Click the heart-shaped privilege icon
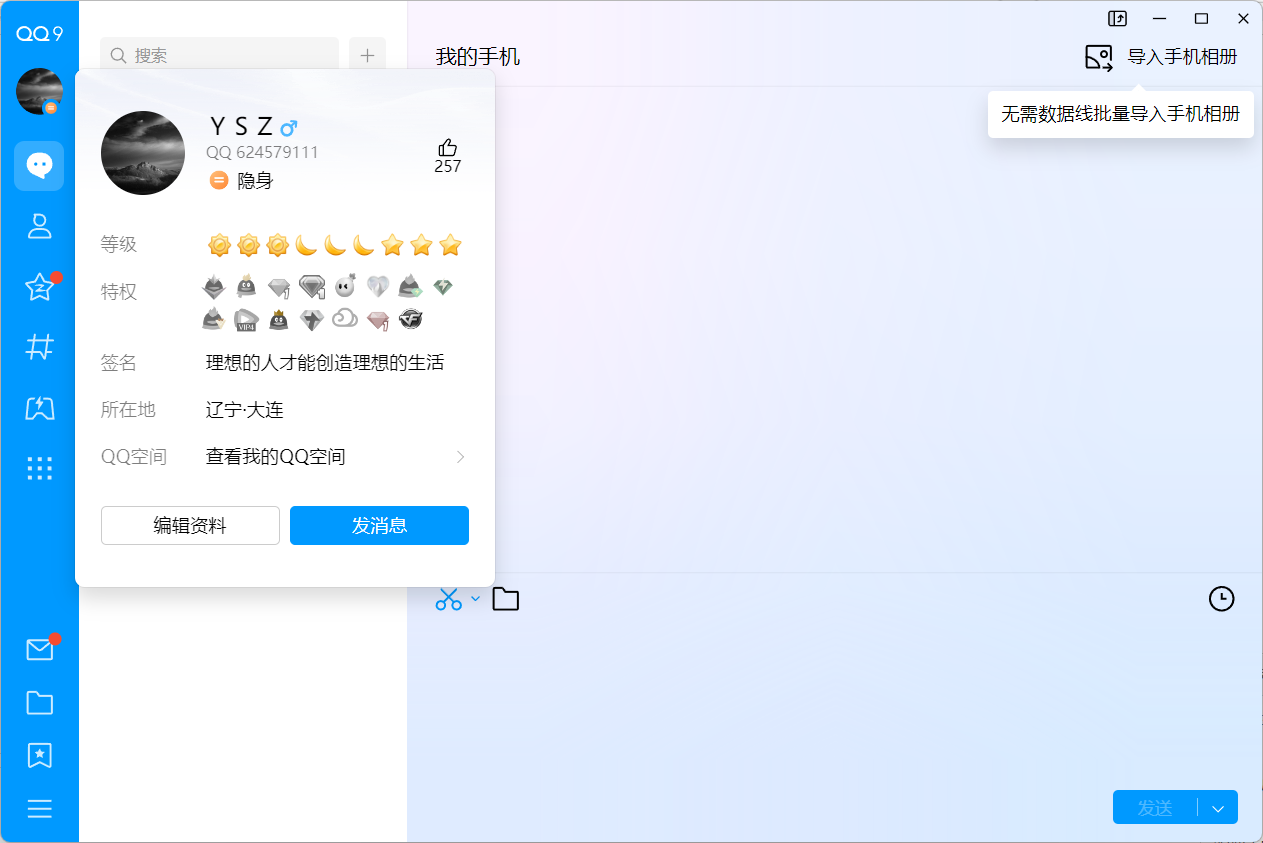The width and height of the screenshot is (1263, 843). tap(377, 288)
